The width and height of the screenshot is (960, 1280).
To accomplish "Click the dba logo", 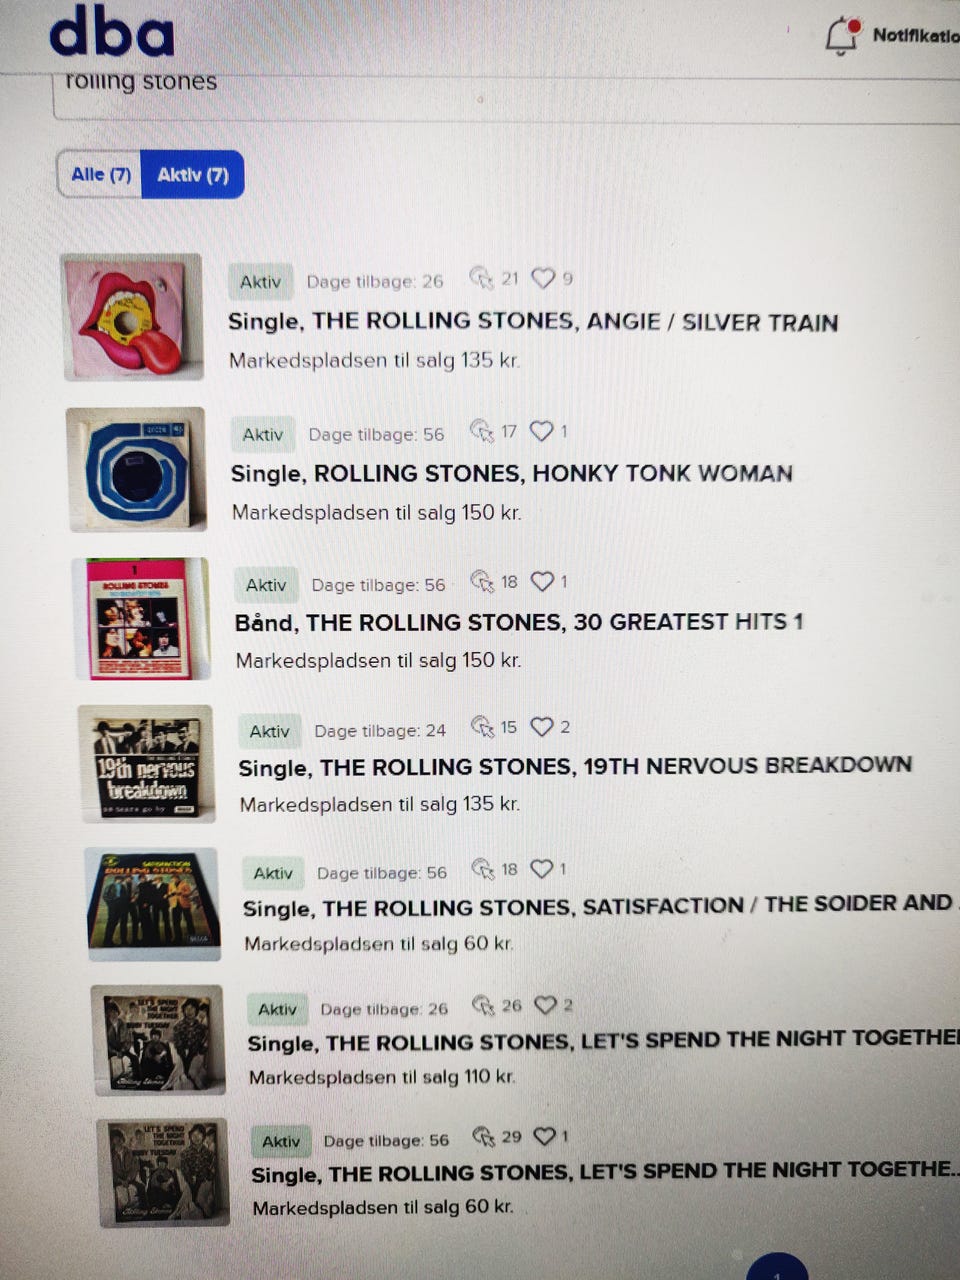I will 112,31.
